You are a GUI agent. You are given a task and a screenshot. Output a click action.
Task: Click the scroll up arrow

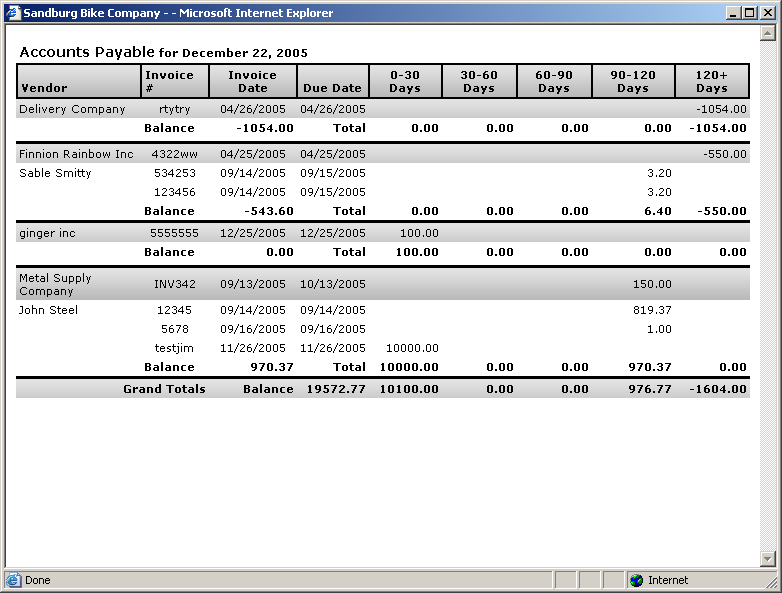pyautogui.click(x=767, y=33)
